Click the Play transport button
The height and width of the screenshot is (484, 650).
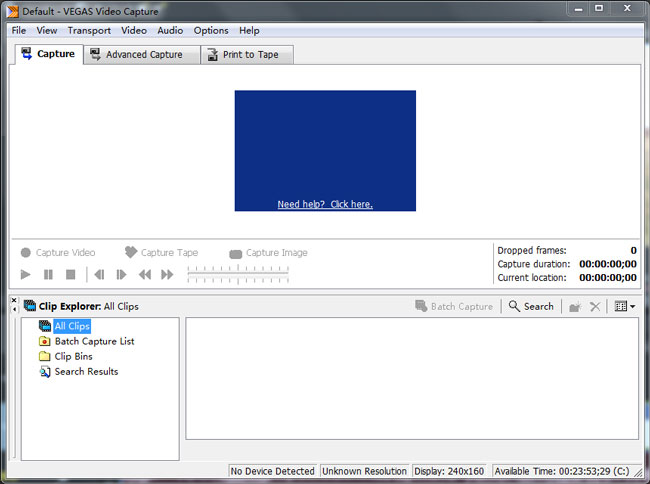[25, 274]
